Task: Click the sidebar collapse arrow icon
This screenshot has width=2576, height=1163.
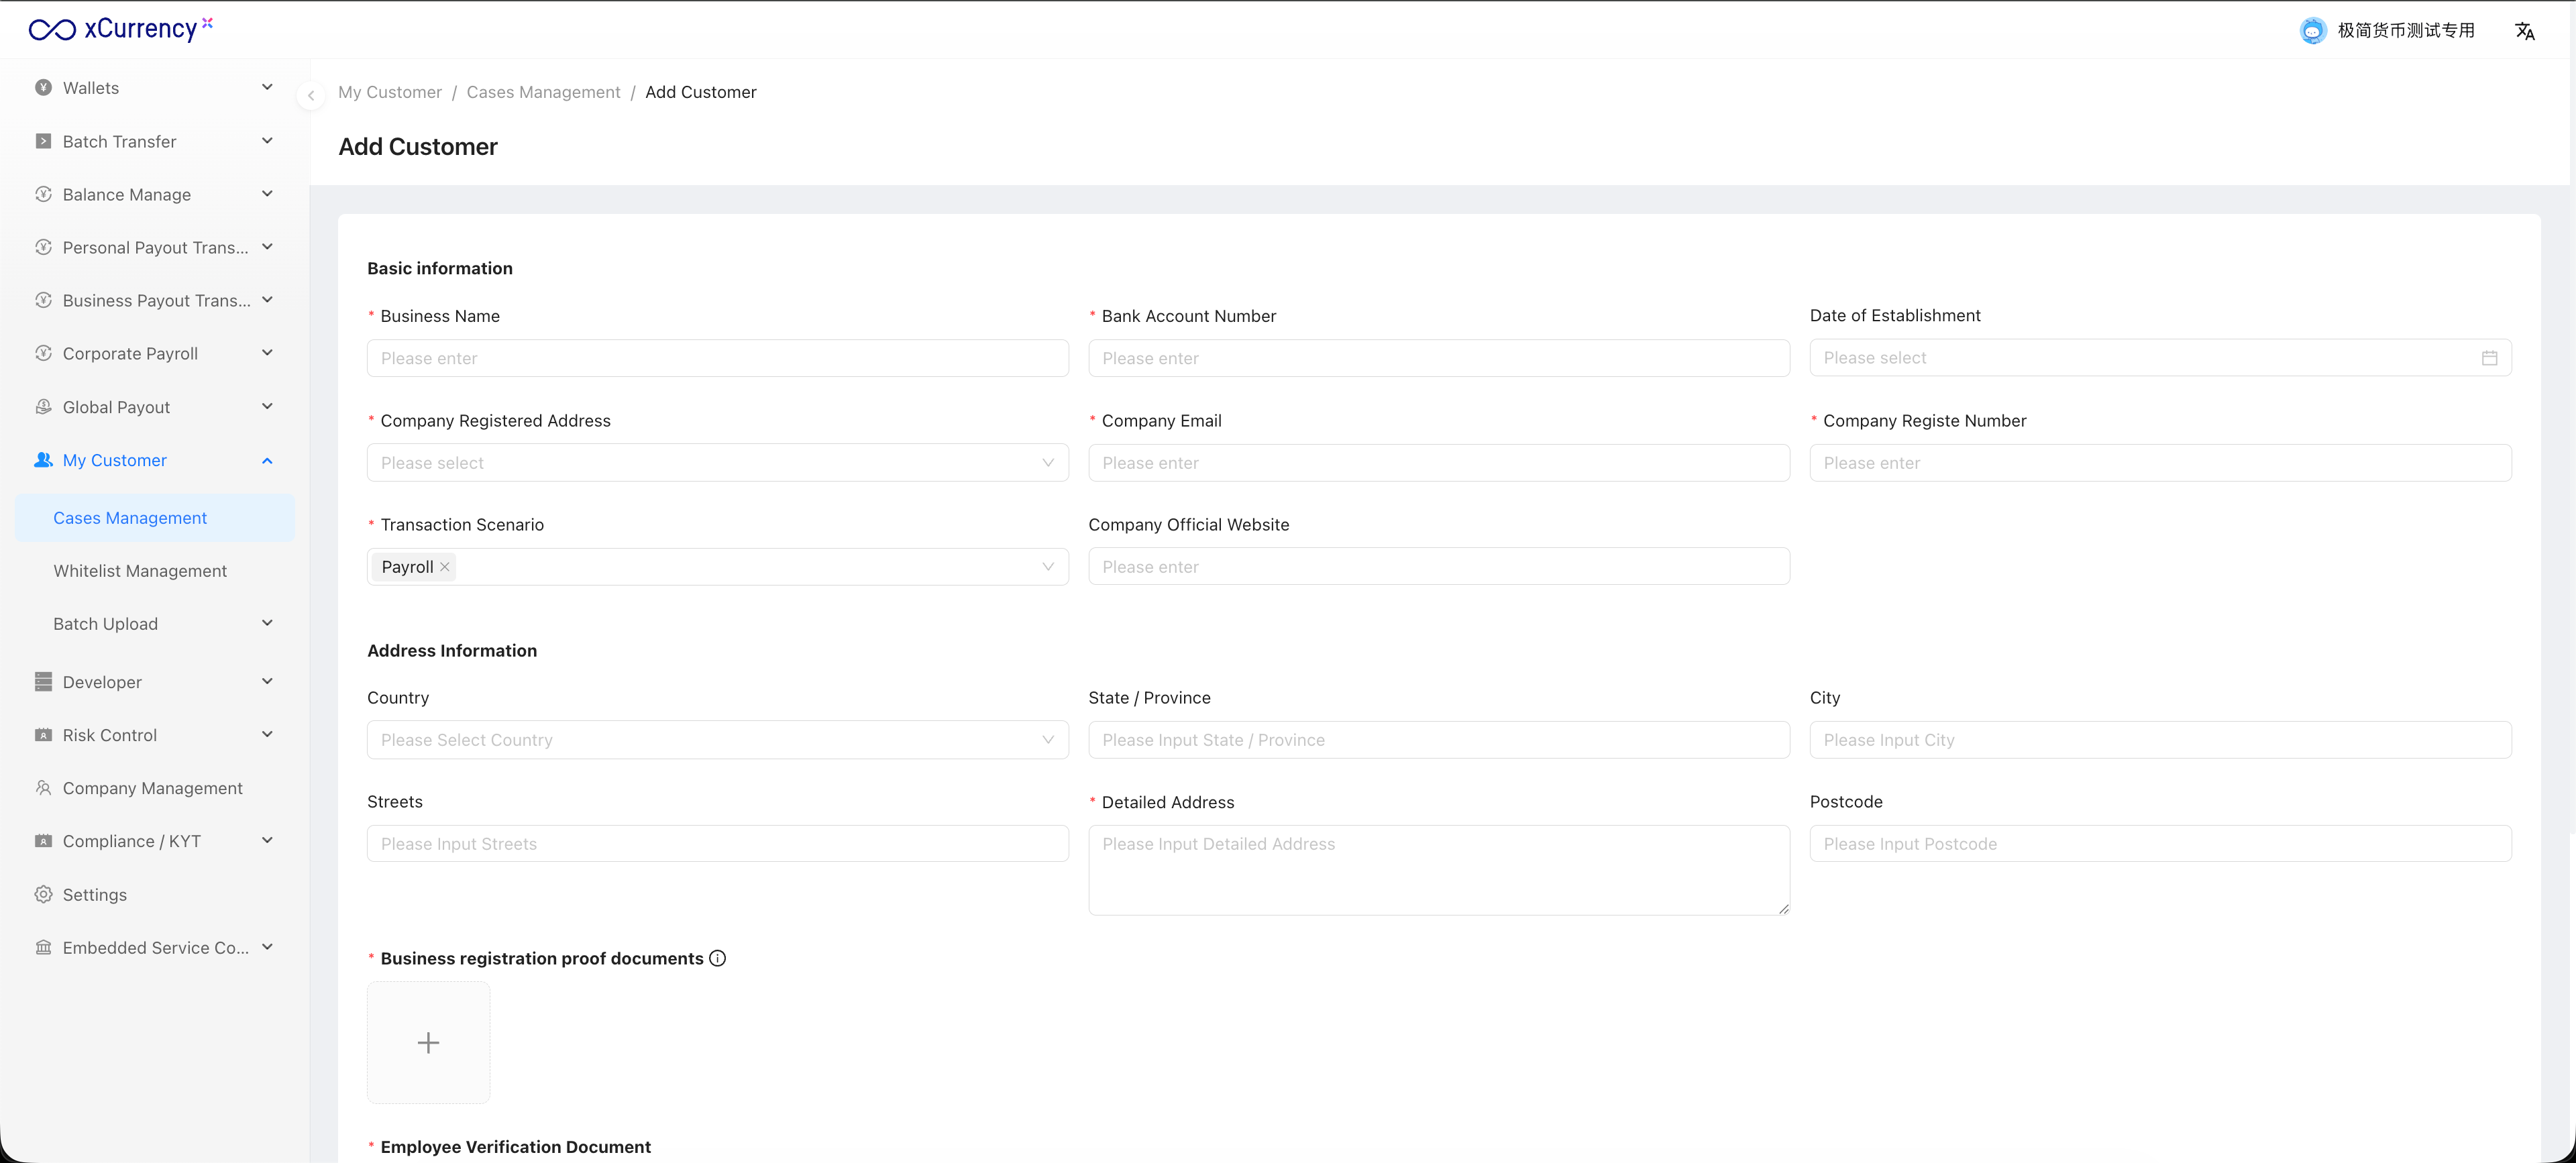Action: tap(311, 96)
